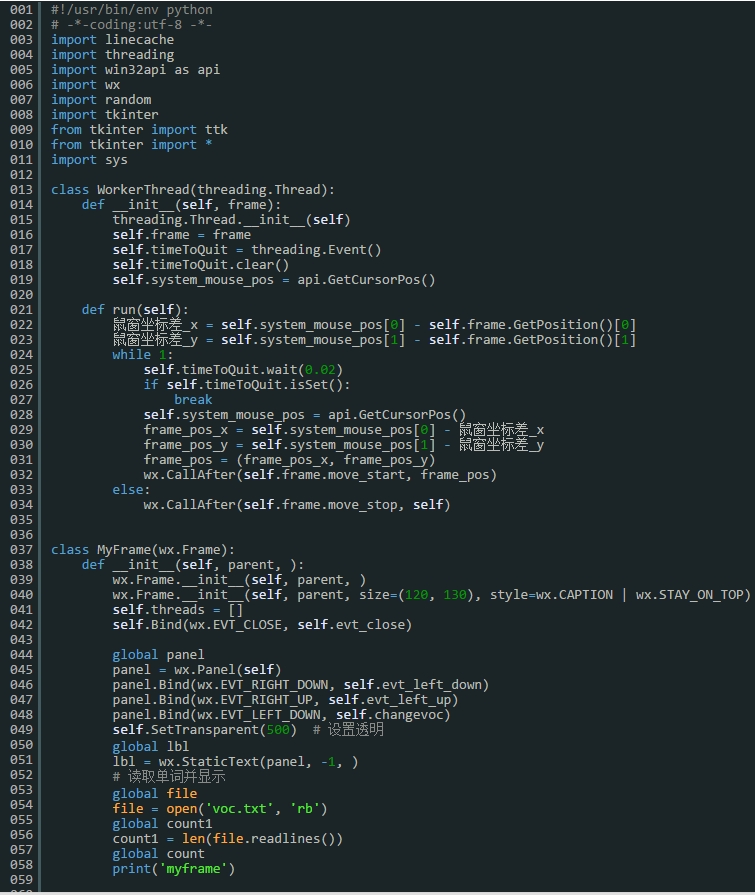The width and height of the screenshot is (755, 895).
Task: Click the 'global panel' statement
Action: [x=158, y=655]
